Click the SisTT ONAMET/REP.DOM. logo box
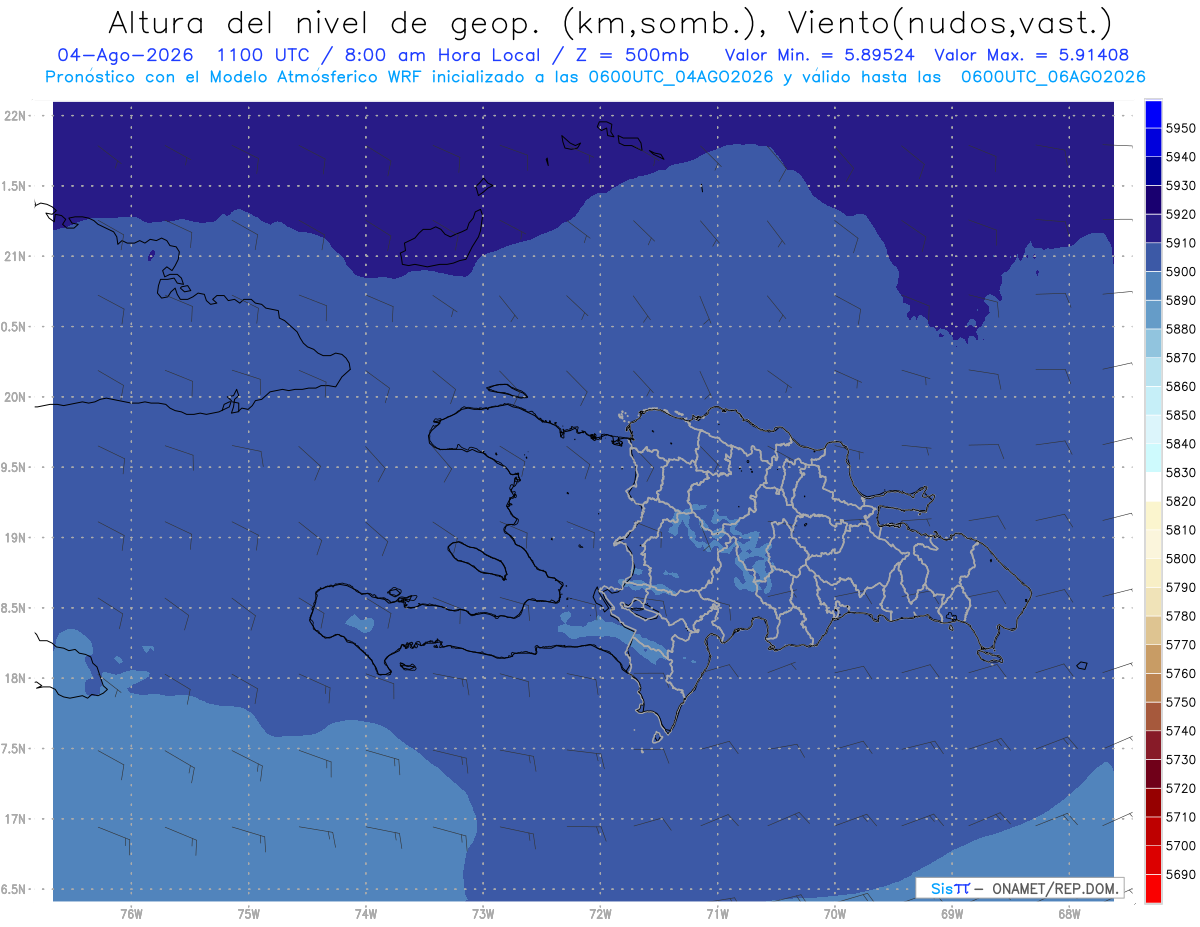1200x927 pixels. coord(1019,888)
